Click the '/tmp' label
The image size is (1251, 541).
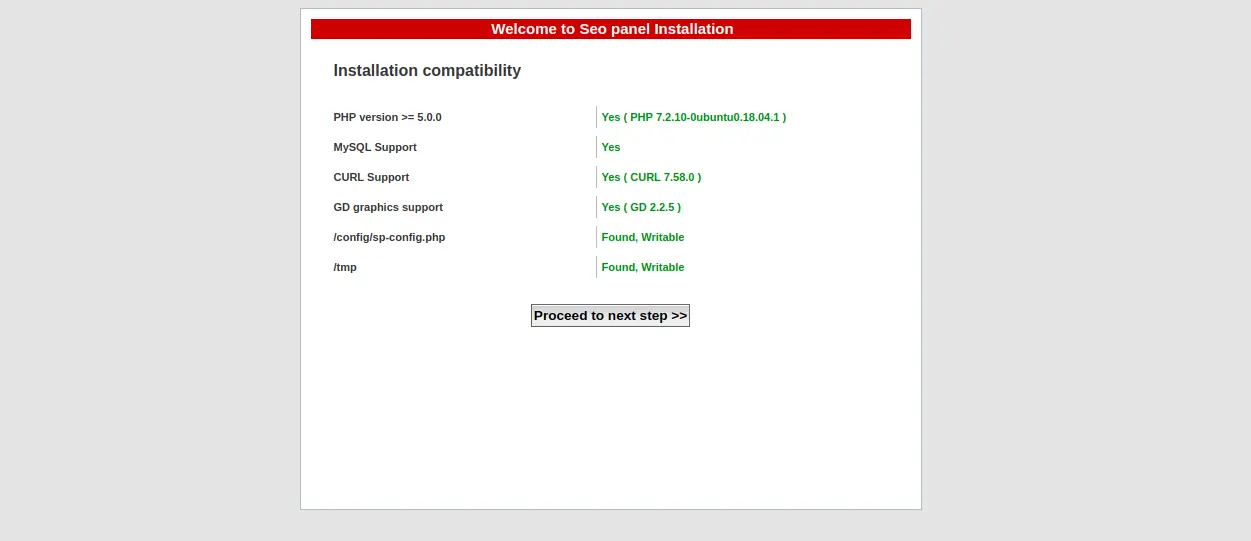[345, 267]
